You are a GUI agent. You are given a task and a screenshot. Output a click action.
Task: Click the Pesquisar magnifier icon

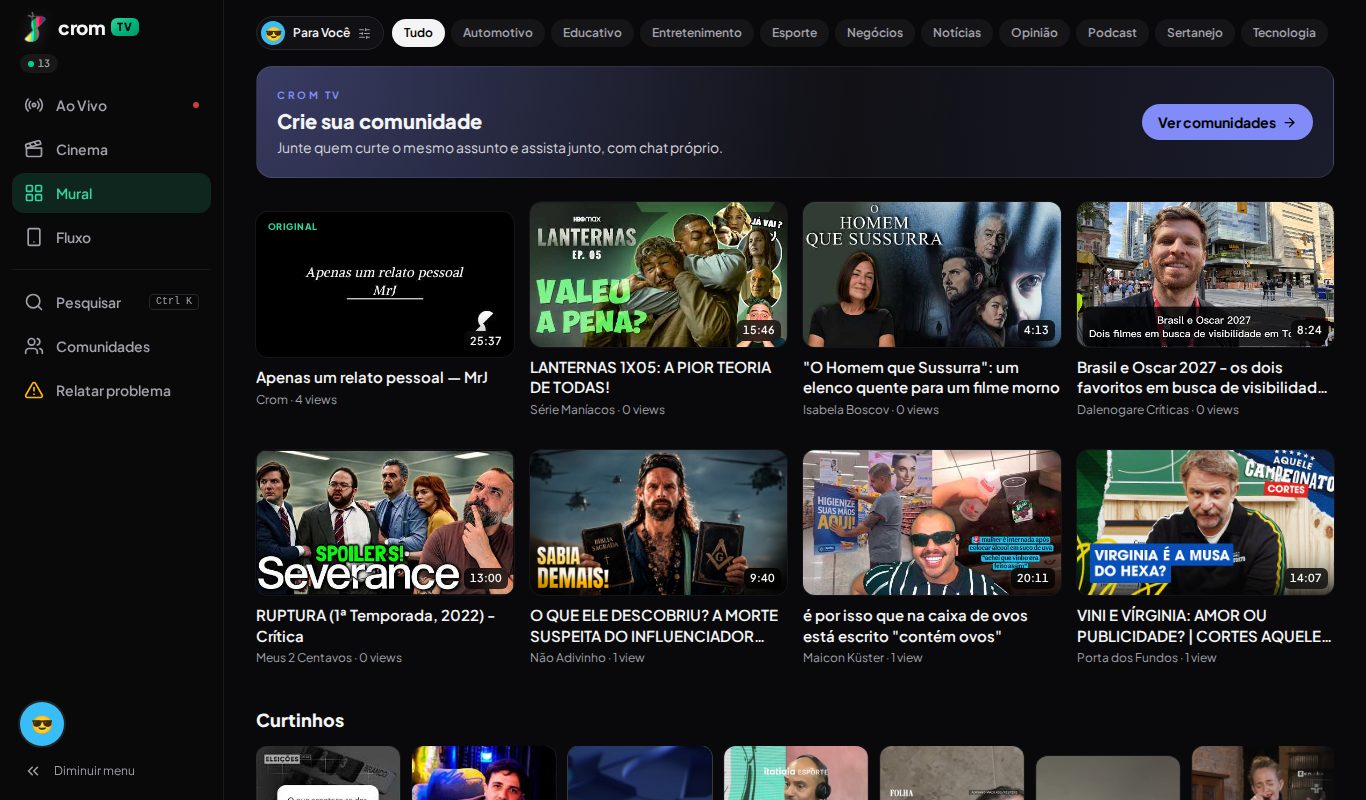pyautogui.click(x=34, y=302)
